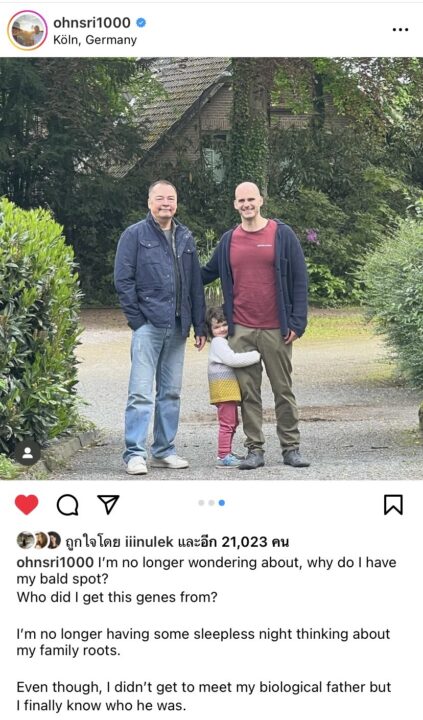The width and height of the screenshot is (423, 720).
Task: Select the active third carousel dot
Action: pos(222,503)
